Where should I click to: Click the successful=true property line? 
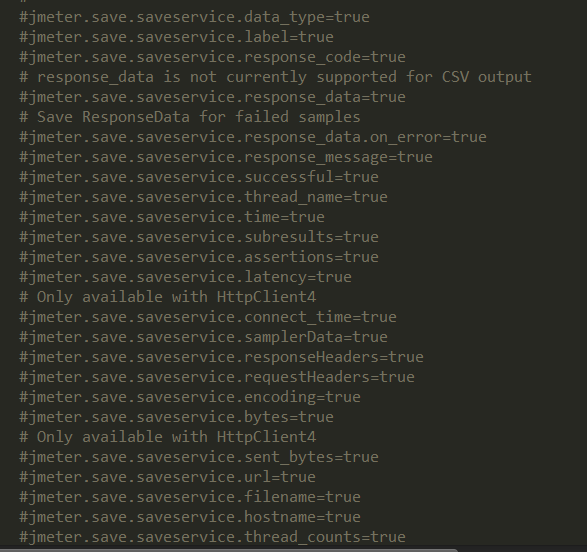(199, 177)
